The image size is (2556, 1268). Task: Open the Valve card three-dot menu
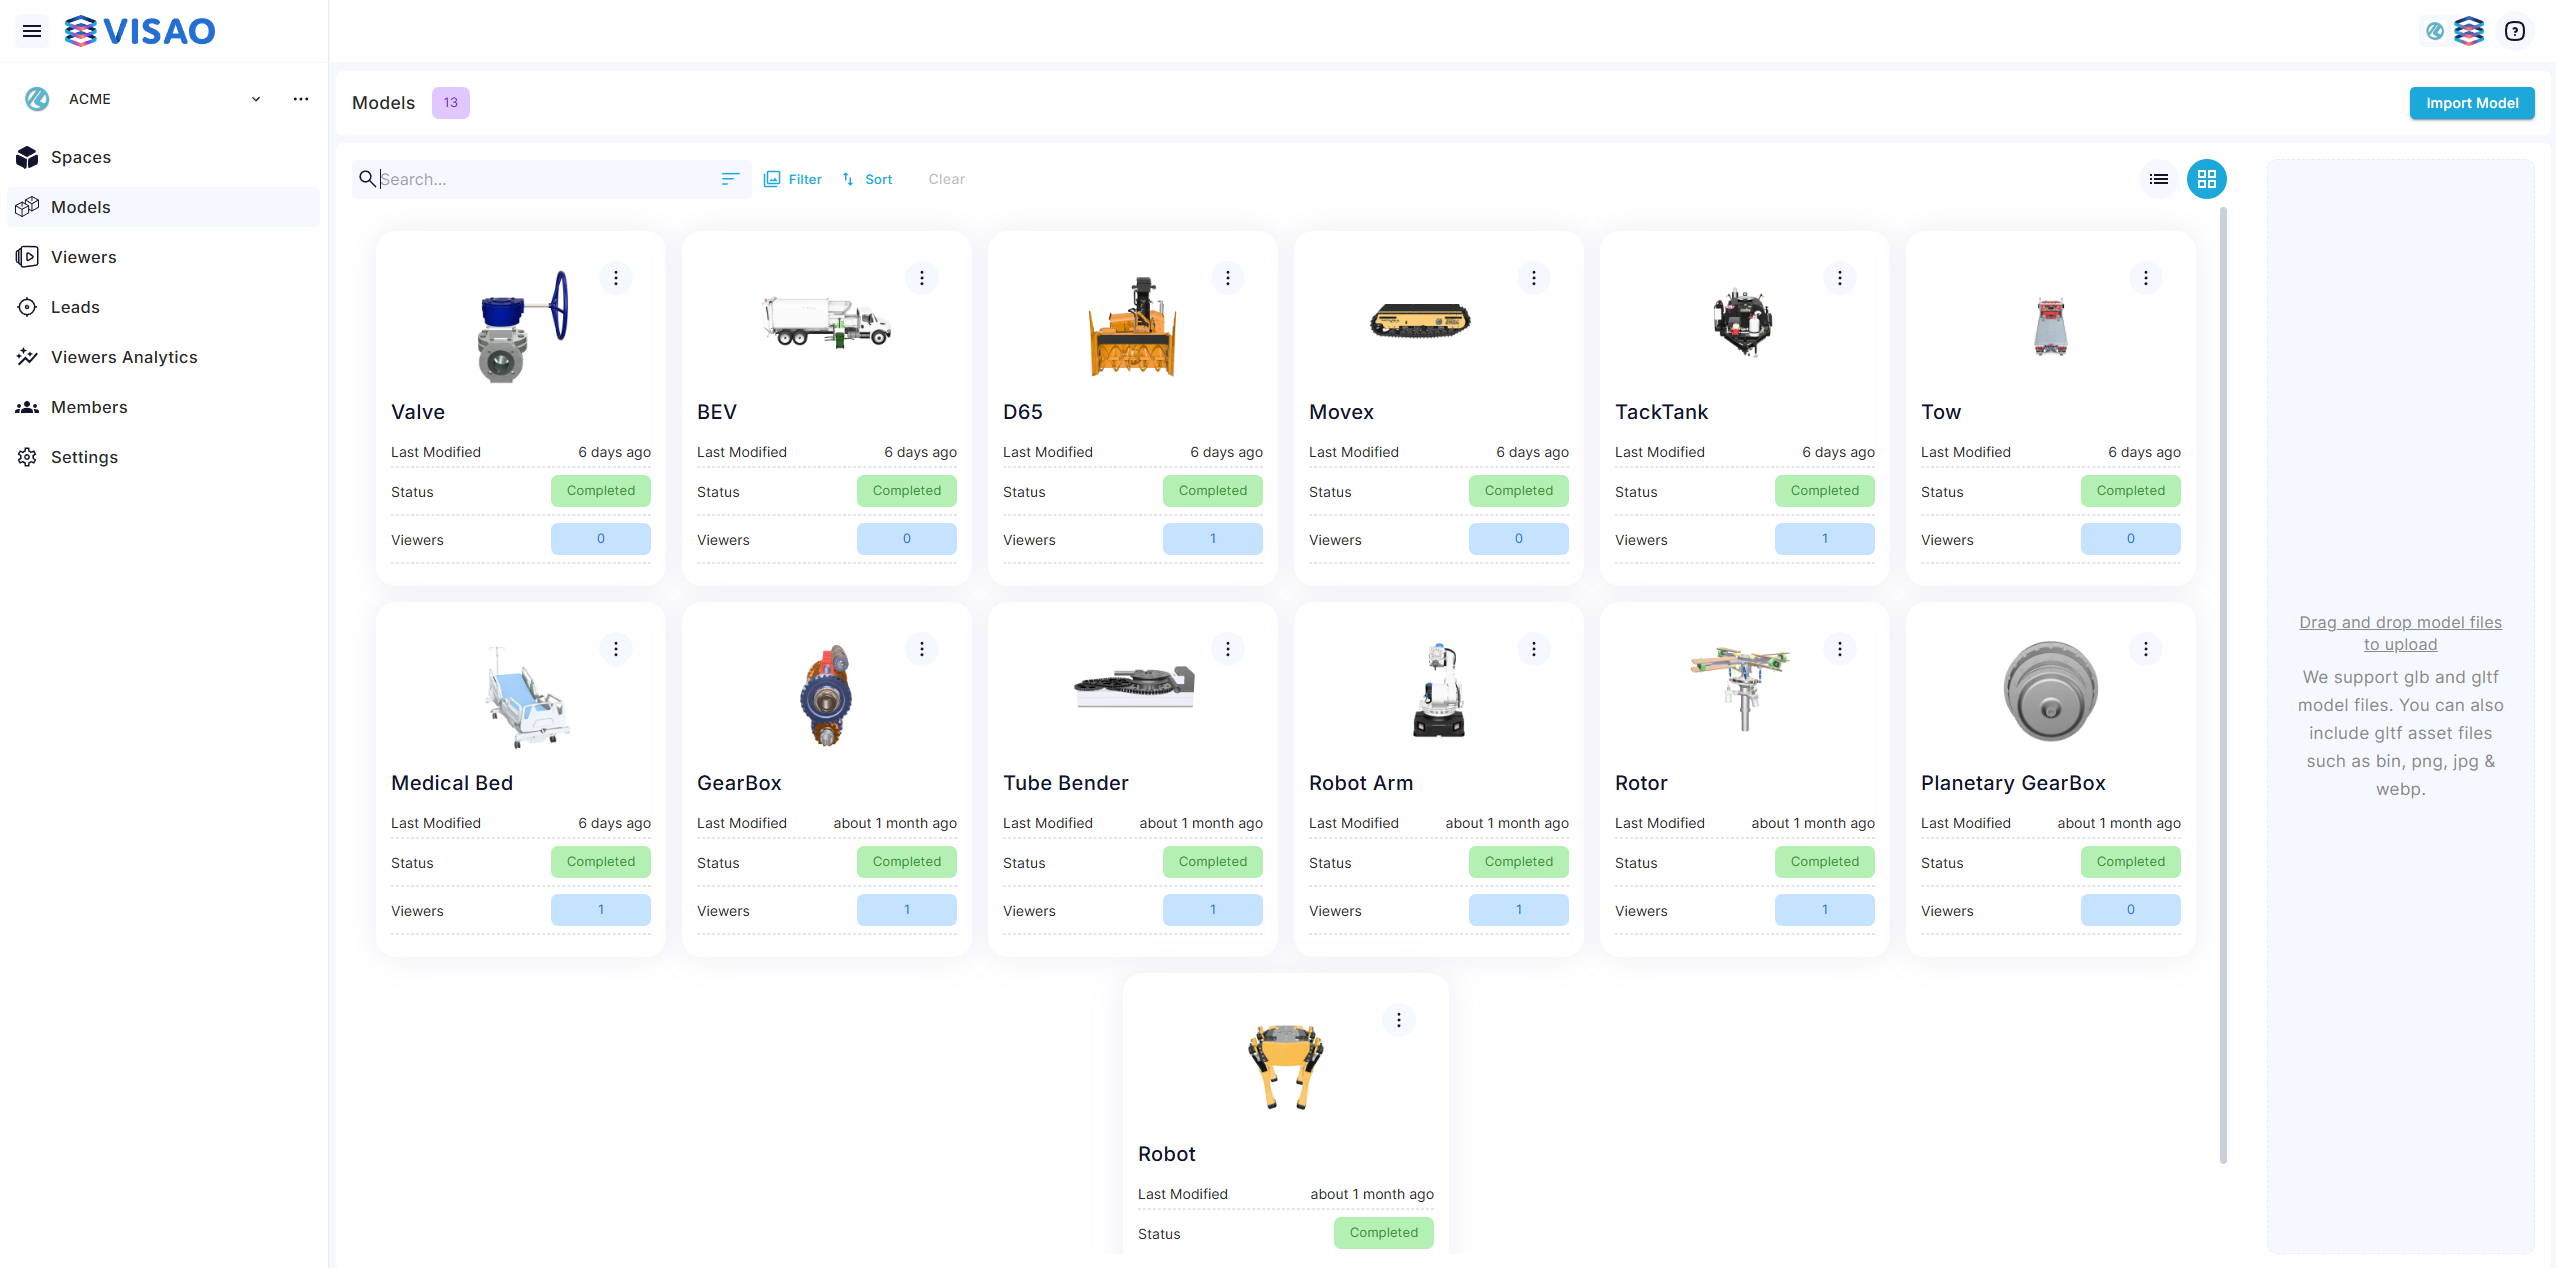tap(616, 278)
